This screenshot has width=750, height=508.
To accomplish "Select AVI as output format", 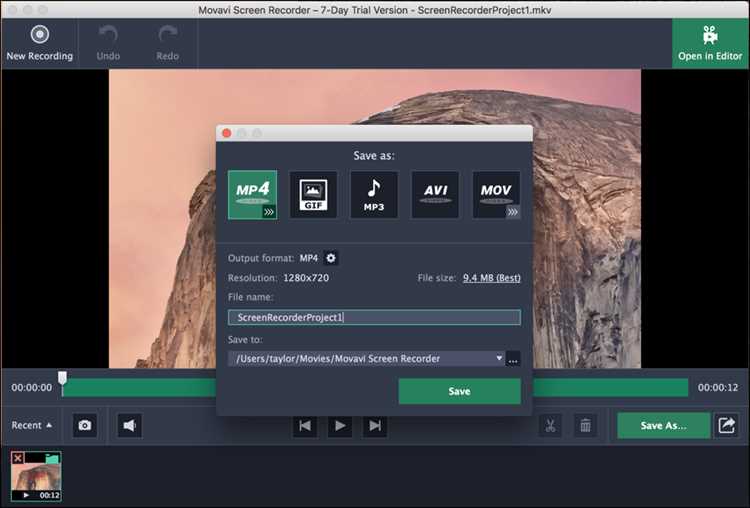I will (x=435, y=195).
